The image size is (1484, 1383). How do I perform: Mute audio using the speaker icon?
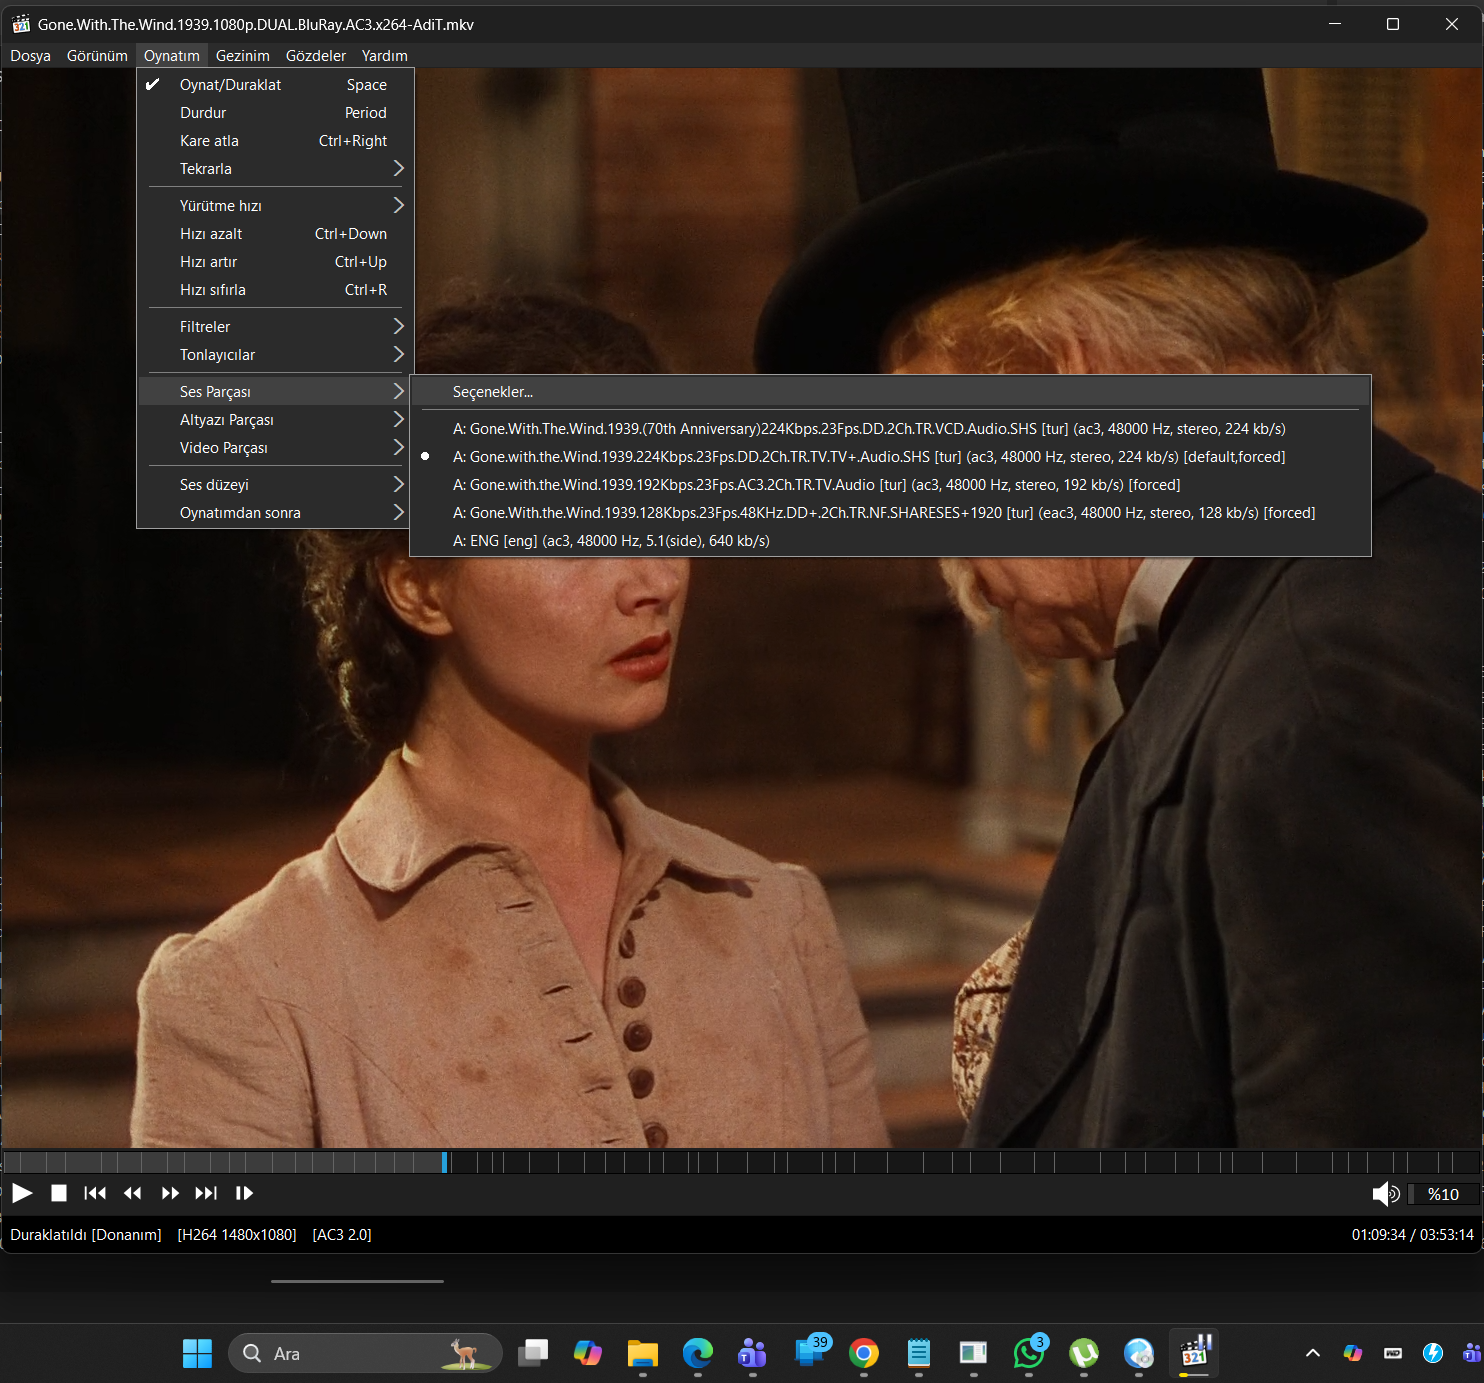coord(1386,1194)
